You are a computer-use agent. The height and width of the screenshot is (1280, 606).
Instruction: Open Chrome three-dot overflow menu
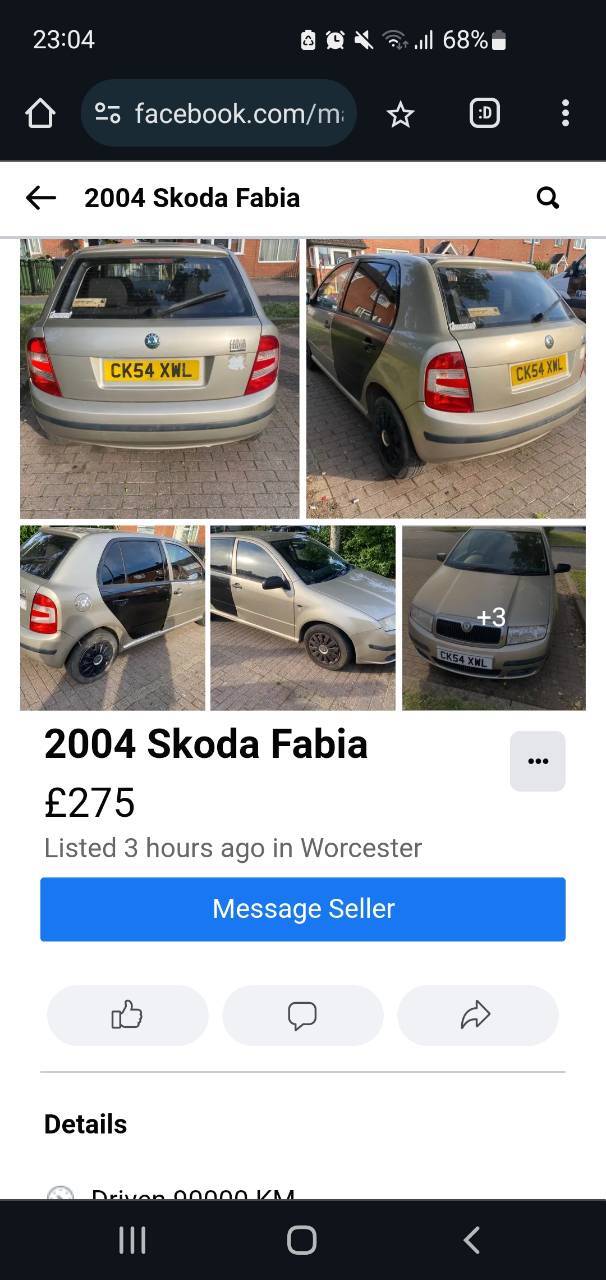(565, 113)
